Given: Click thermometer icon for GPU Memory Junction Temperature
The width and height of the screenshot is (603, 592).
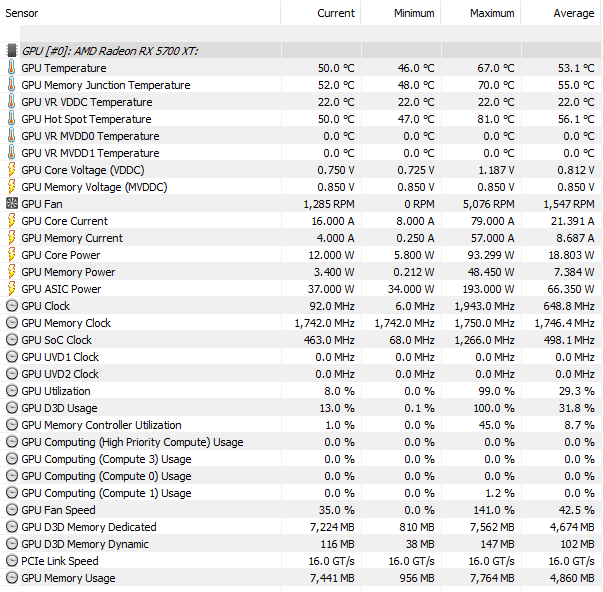Looking at the screenshot, I should click(x=12, y=84).
